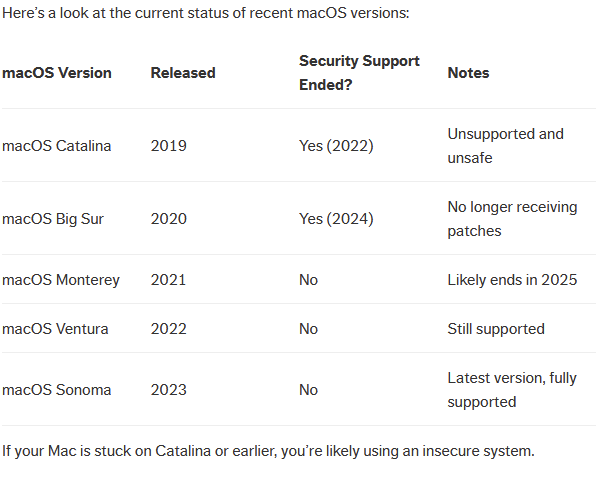
Task: Select the 'macOS Sonoma' cell
Action: point(57,390)
